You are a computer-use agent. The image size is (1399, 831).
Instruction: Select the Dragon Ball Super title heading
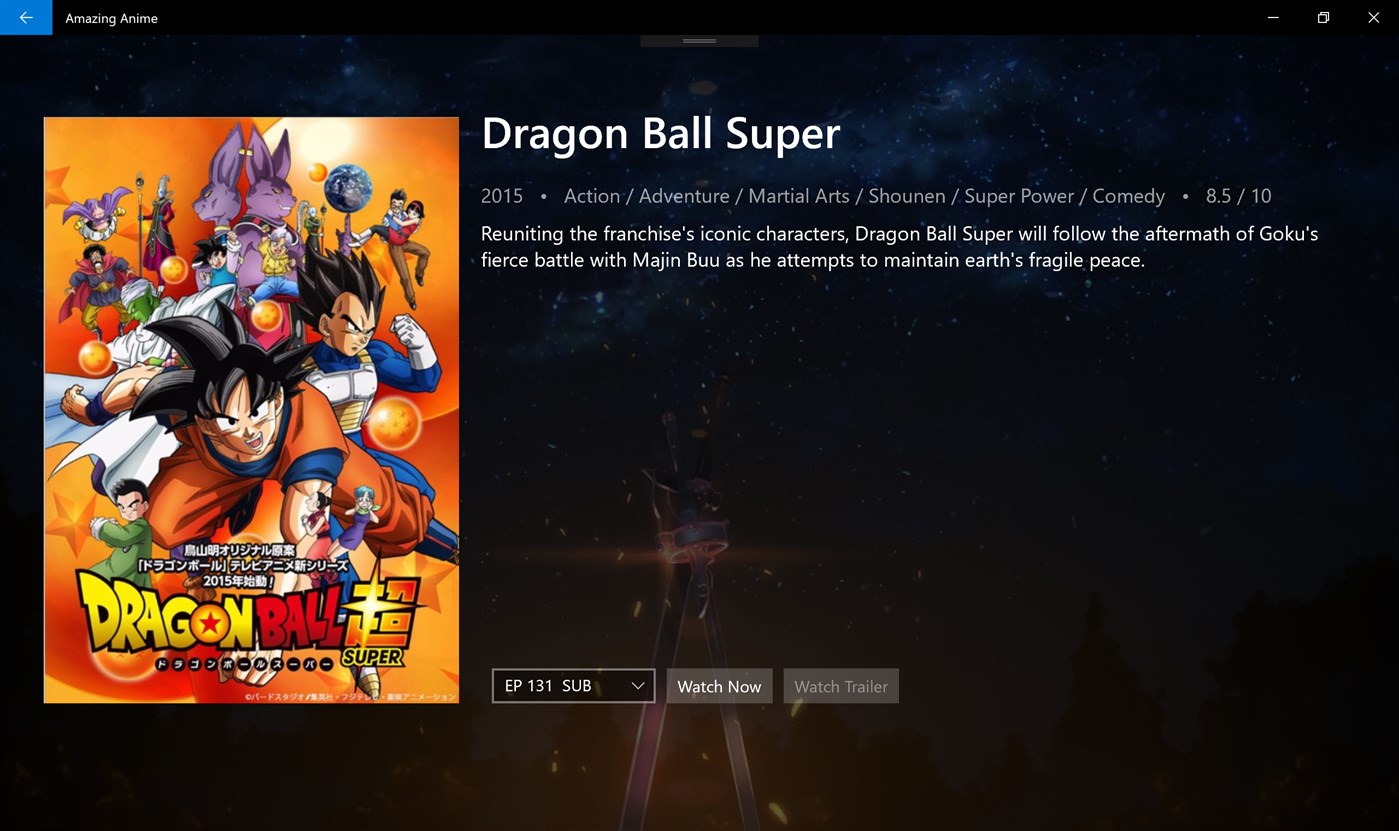[661, 134]
